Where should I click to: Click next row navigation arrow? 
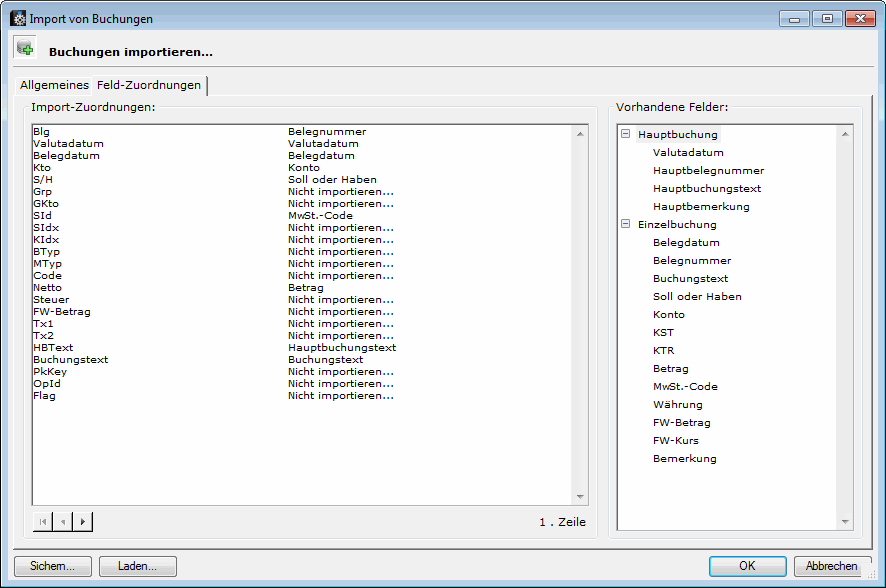82,521
